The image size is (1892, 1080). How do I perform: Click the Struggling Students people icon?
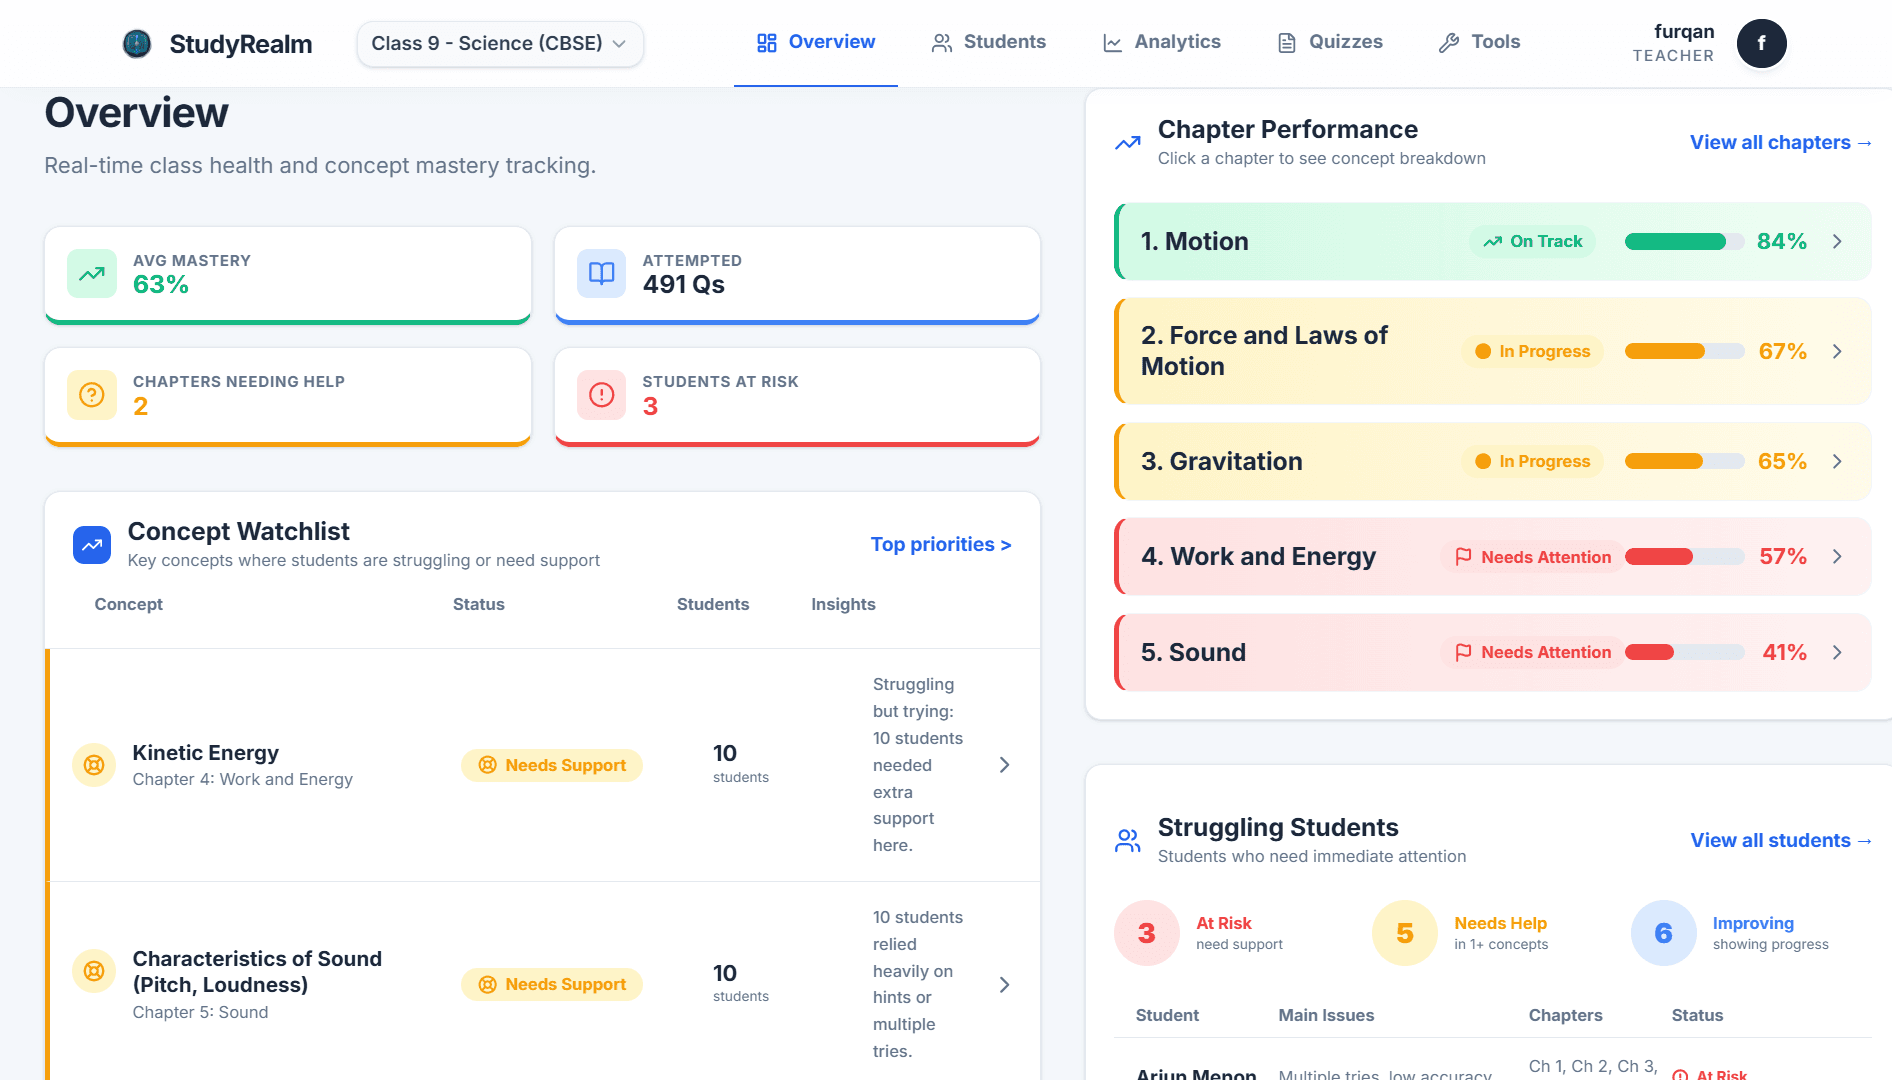pyautogui.click(x=1128, y=841)
